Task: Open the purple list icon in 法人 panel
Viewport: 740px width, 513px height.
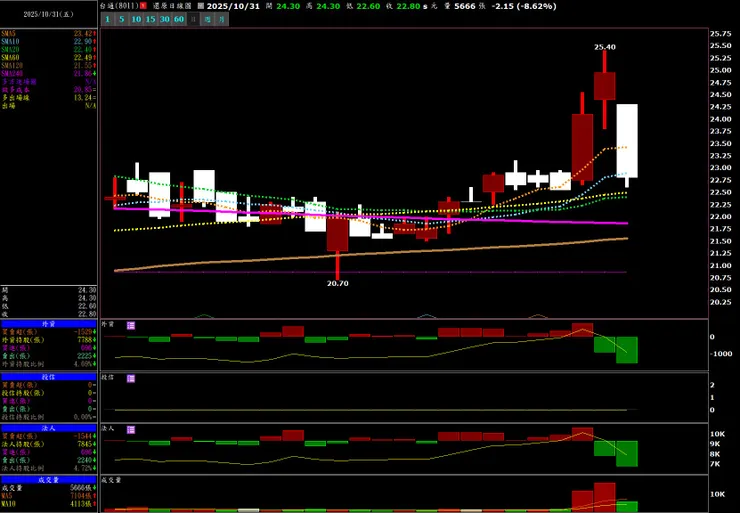Action: (x=131, y=429)
